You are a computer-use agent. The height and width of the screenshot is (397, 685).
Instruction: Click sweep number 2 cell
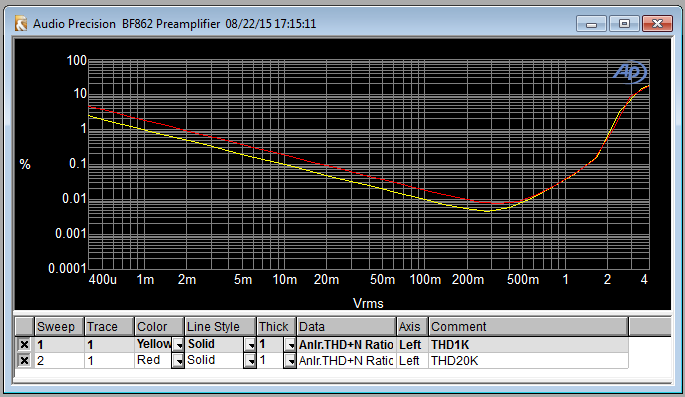59,360
